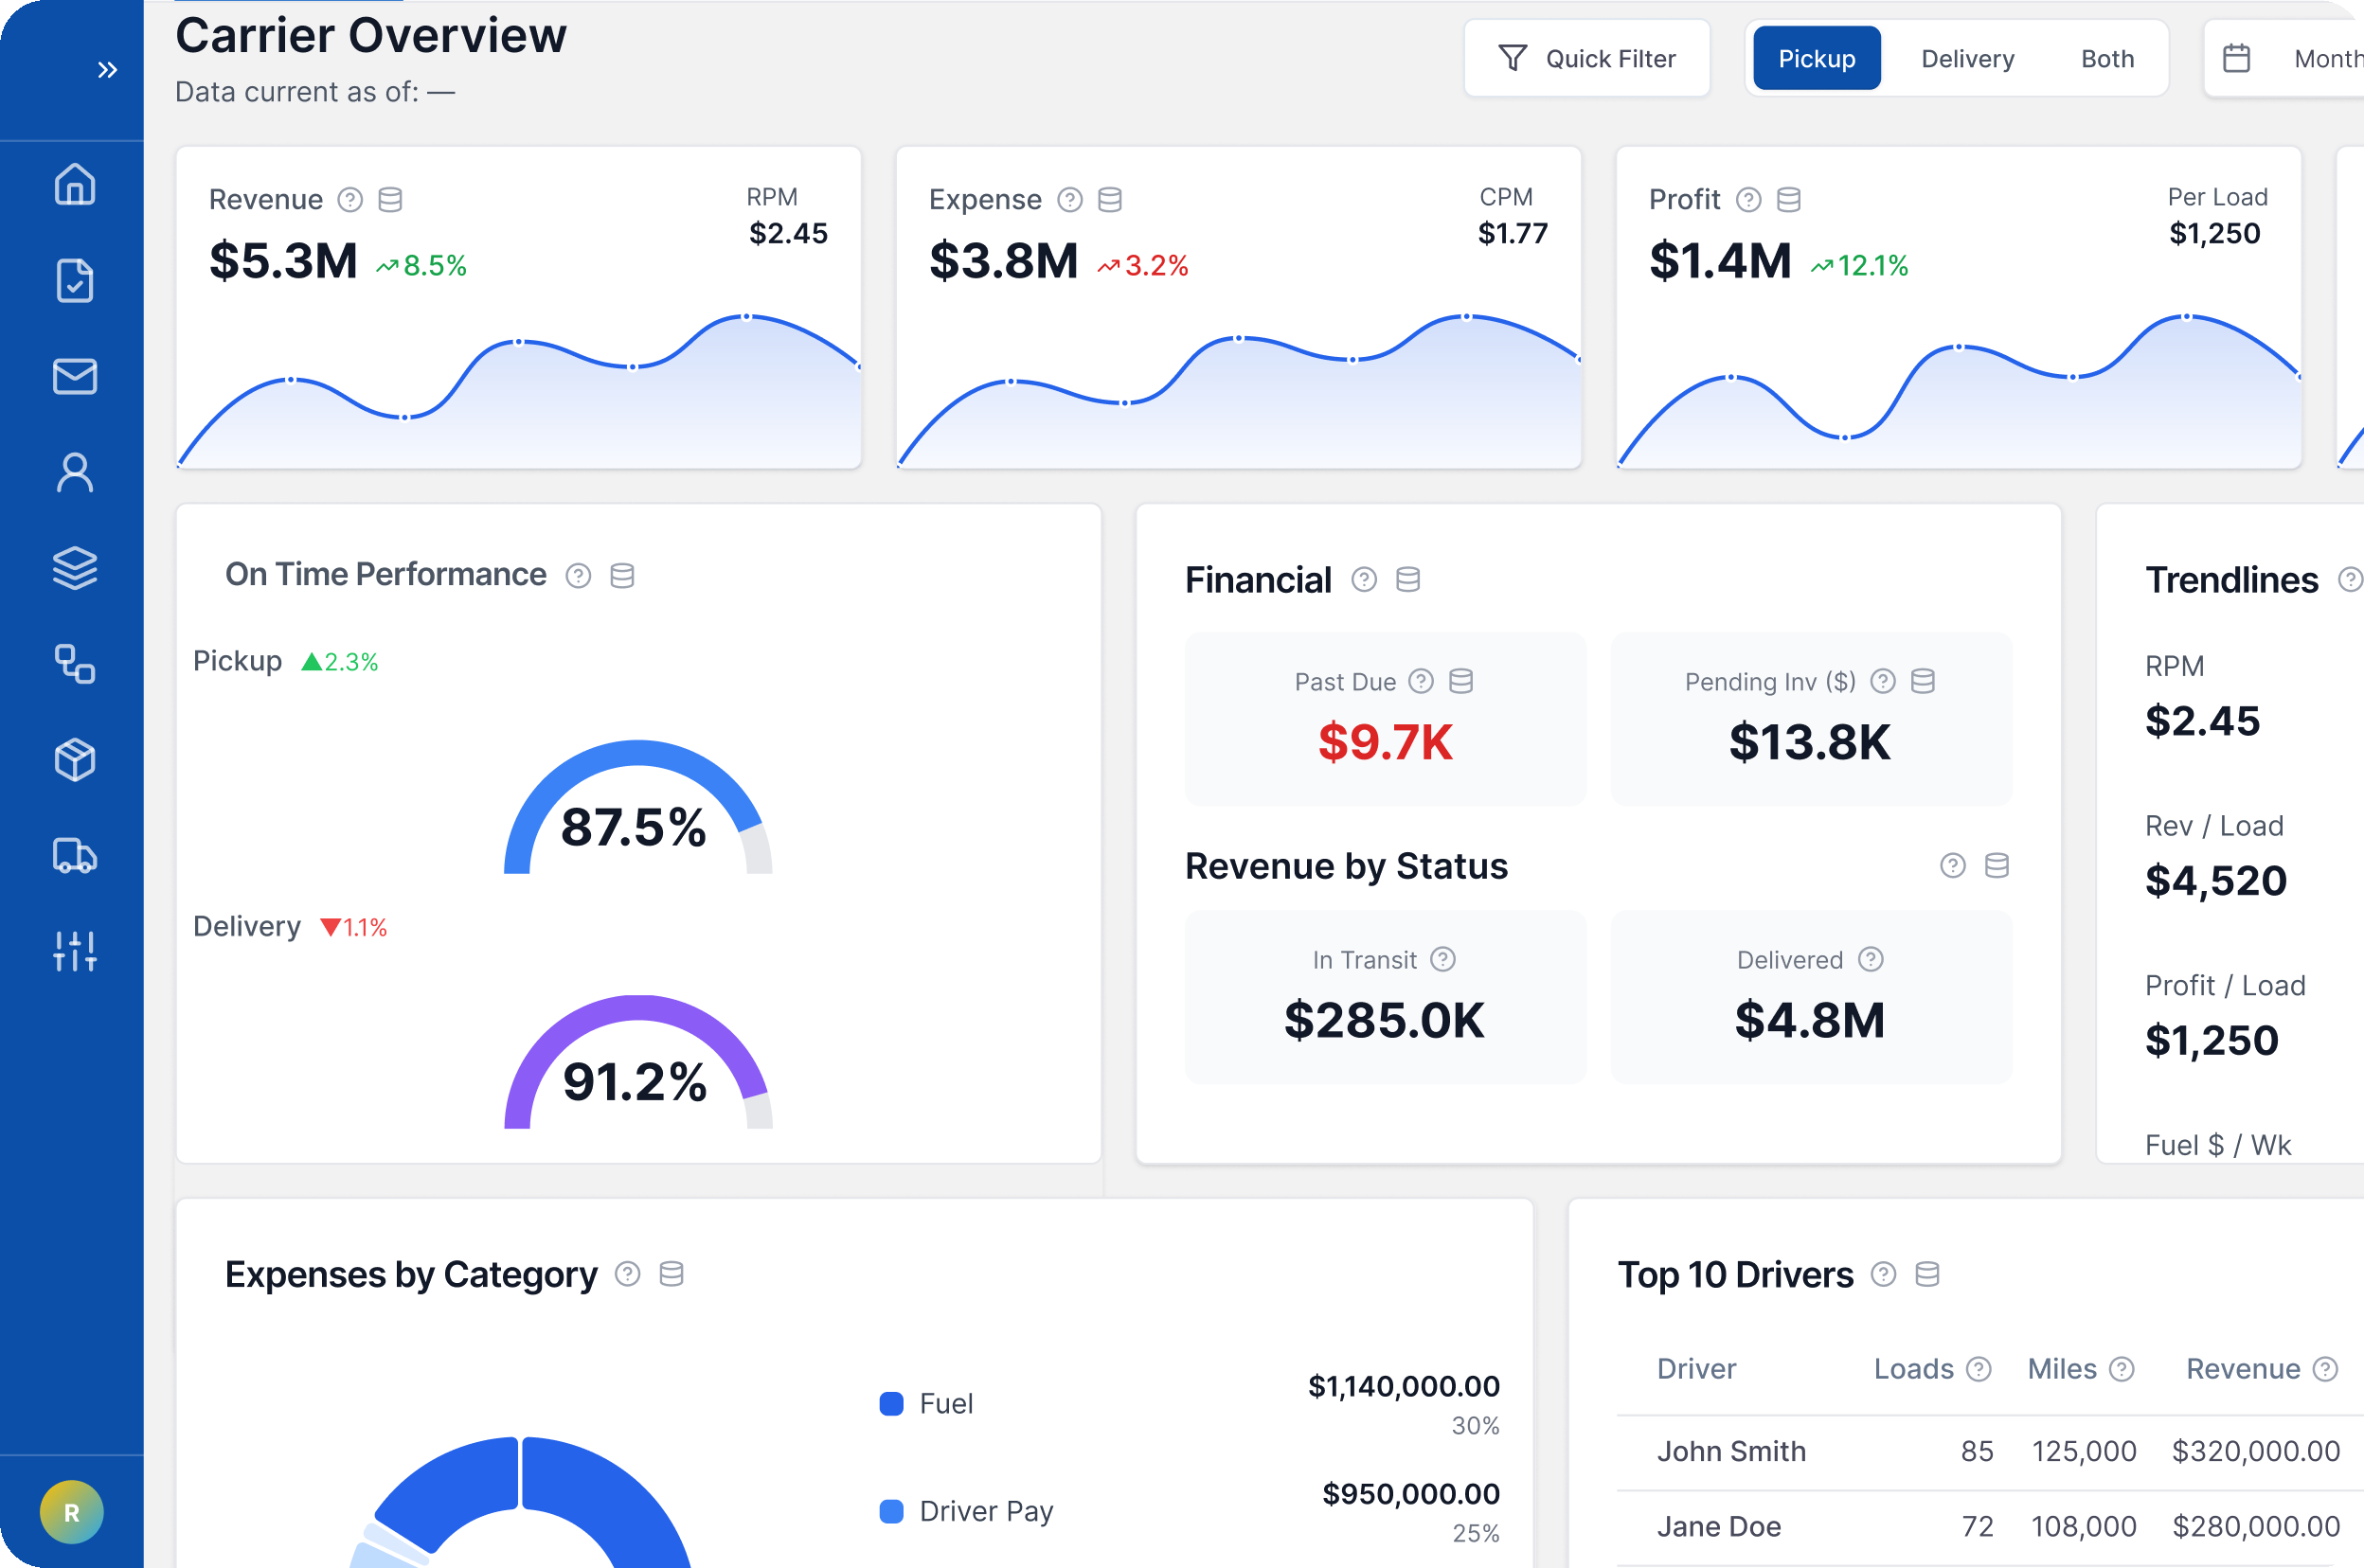Select the Pickup segment toggle
The height and width of the screenshot is (1568, 2364).
(x=1816, y=59)
